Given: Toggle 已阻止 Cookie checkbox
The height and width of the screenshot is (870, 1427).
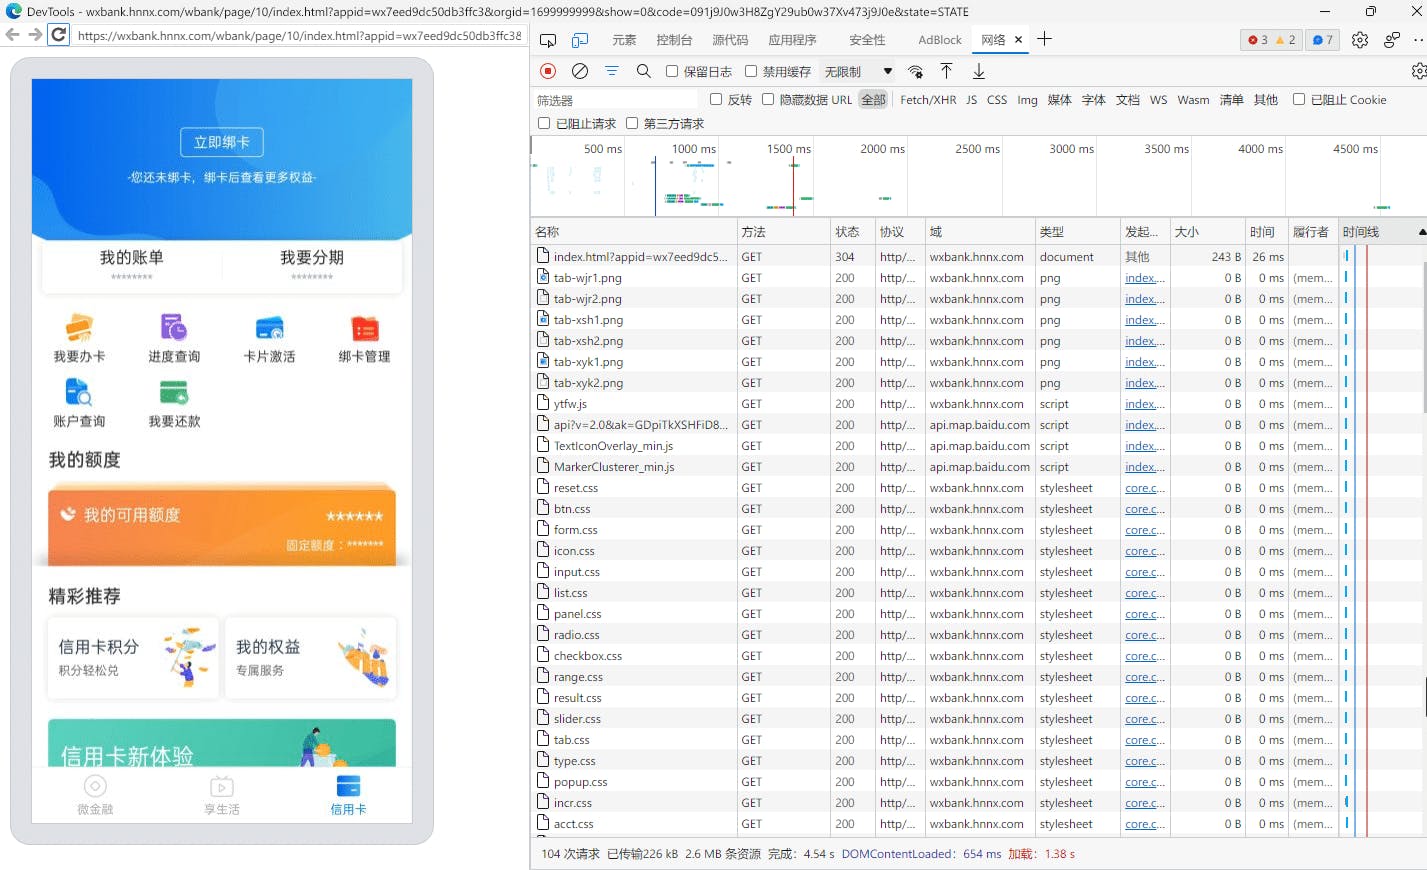Looking at the screenshot, I should click(1299, 99).
